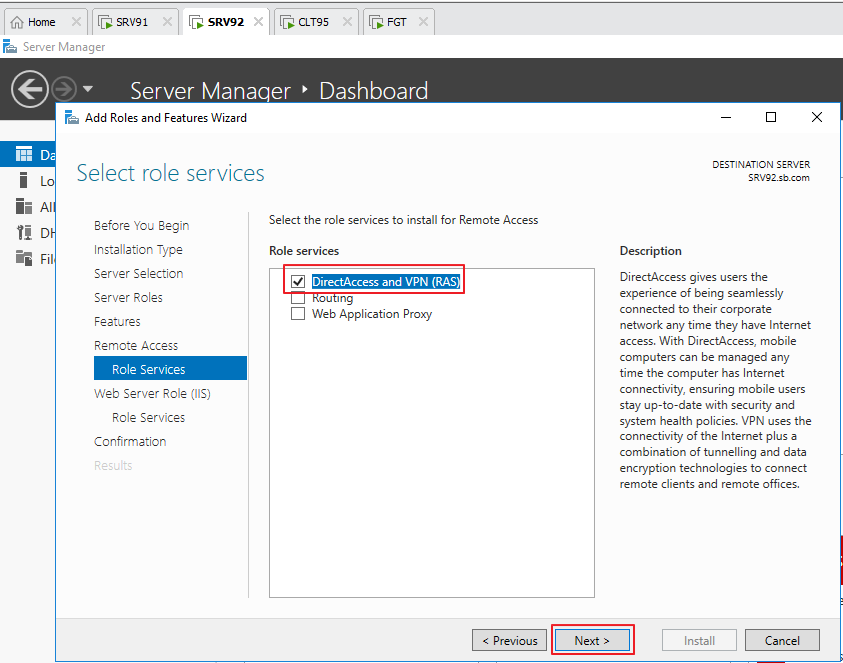
Task: Click the Server Manager forward arrow icon
Action: (x=64, y=89)
